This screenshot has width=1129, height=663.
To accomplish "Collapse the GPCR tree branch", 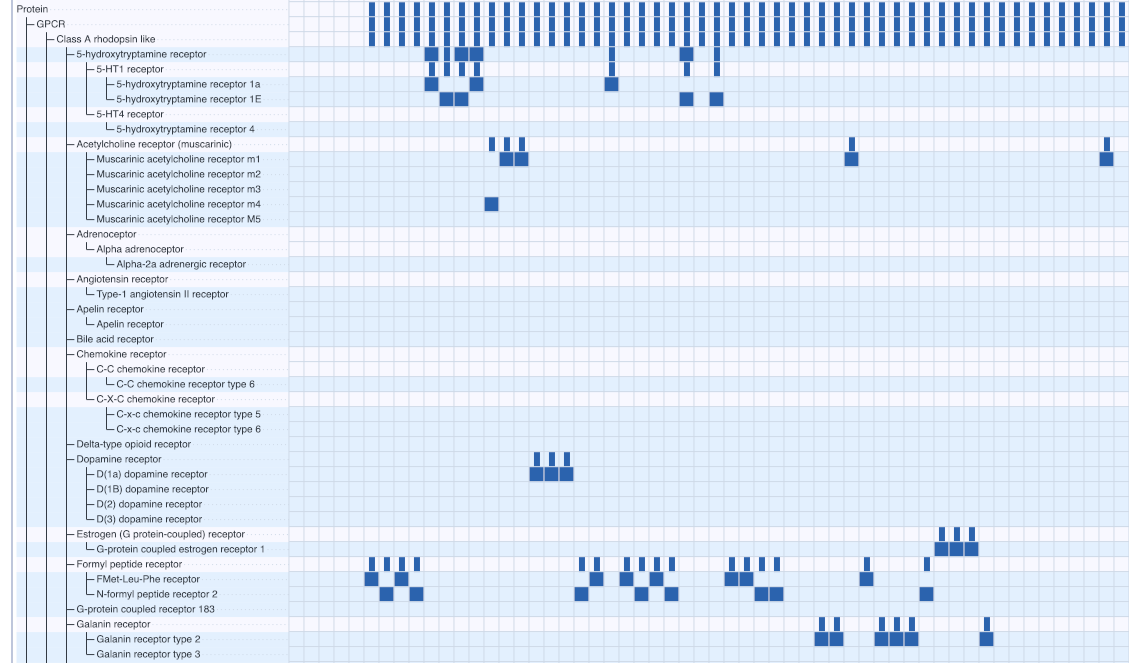I will 49,24.
